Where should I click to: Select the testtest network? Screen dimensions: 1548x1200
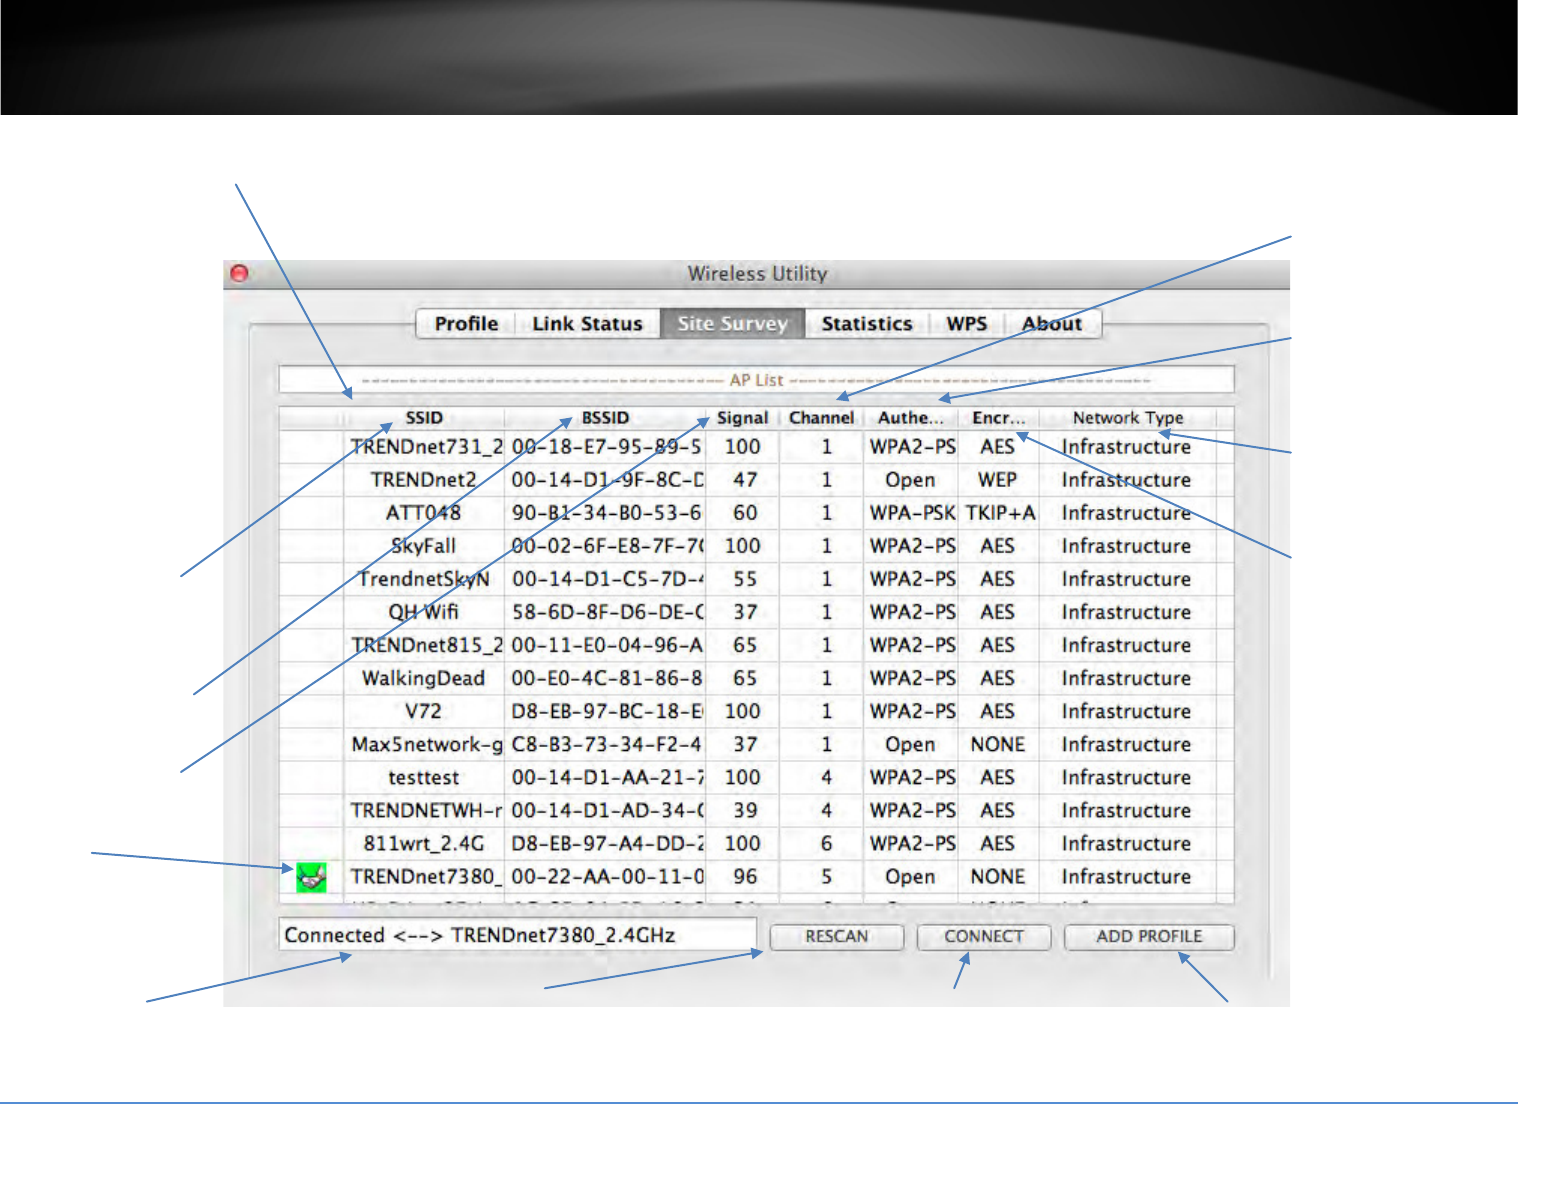[756, 777]
